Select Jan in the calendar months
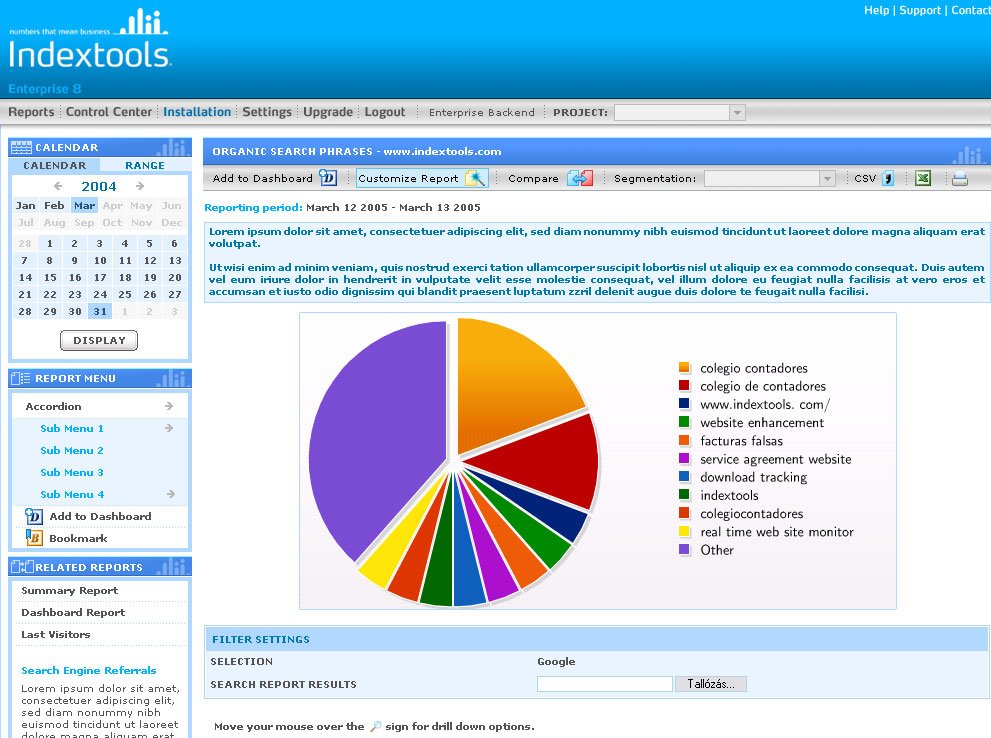Viewport: 991px width, 738px height. (x=25, y=205)
